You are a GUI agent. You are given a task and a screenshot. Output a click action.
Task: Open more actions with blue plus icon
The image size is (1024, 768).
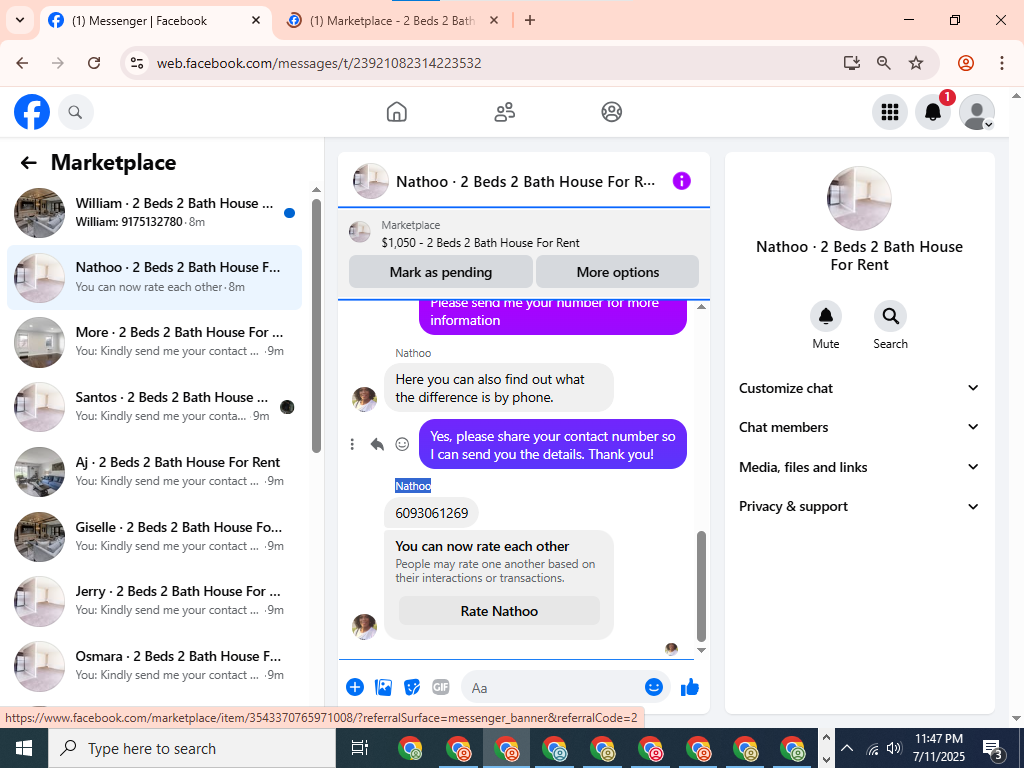355,687
